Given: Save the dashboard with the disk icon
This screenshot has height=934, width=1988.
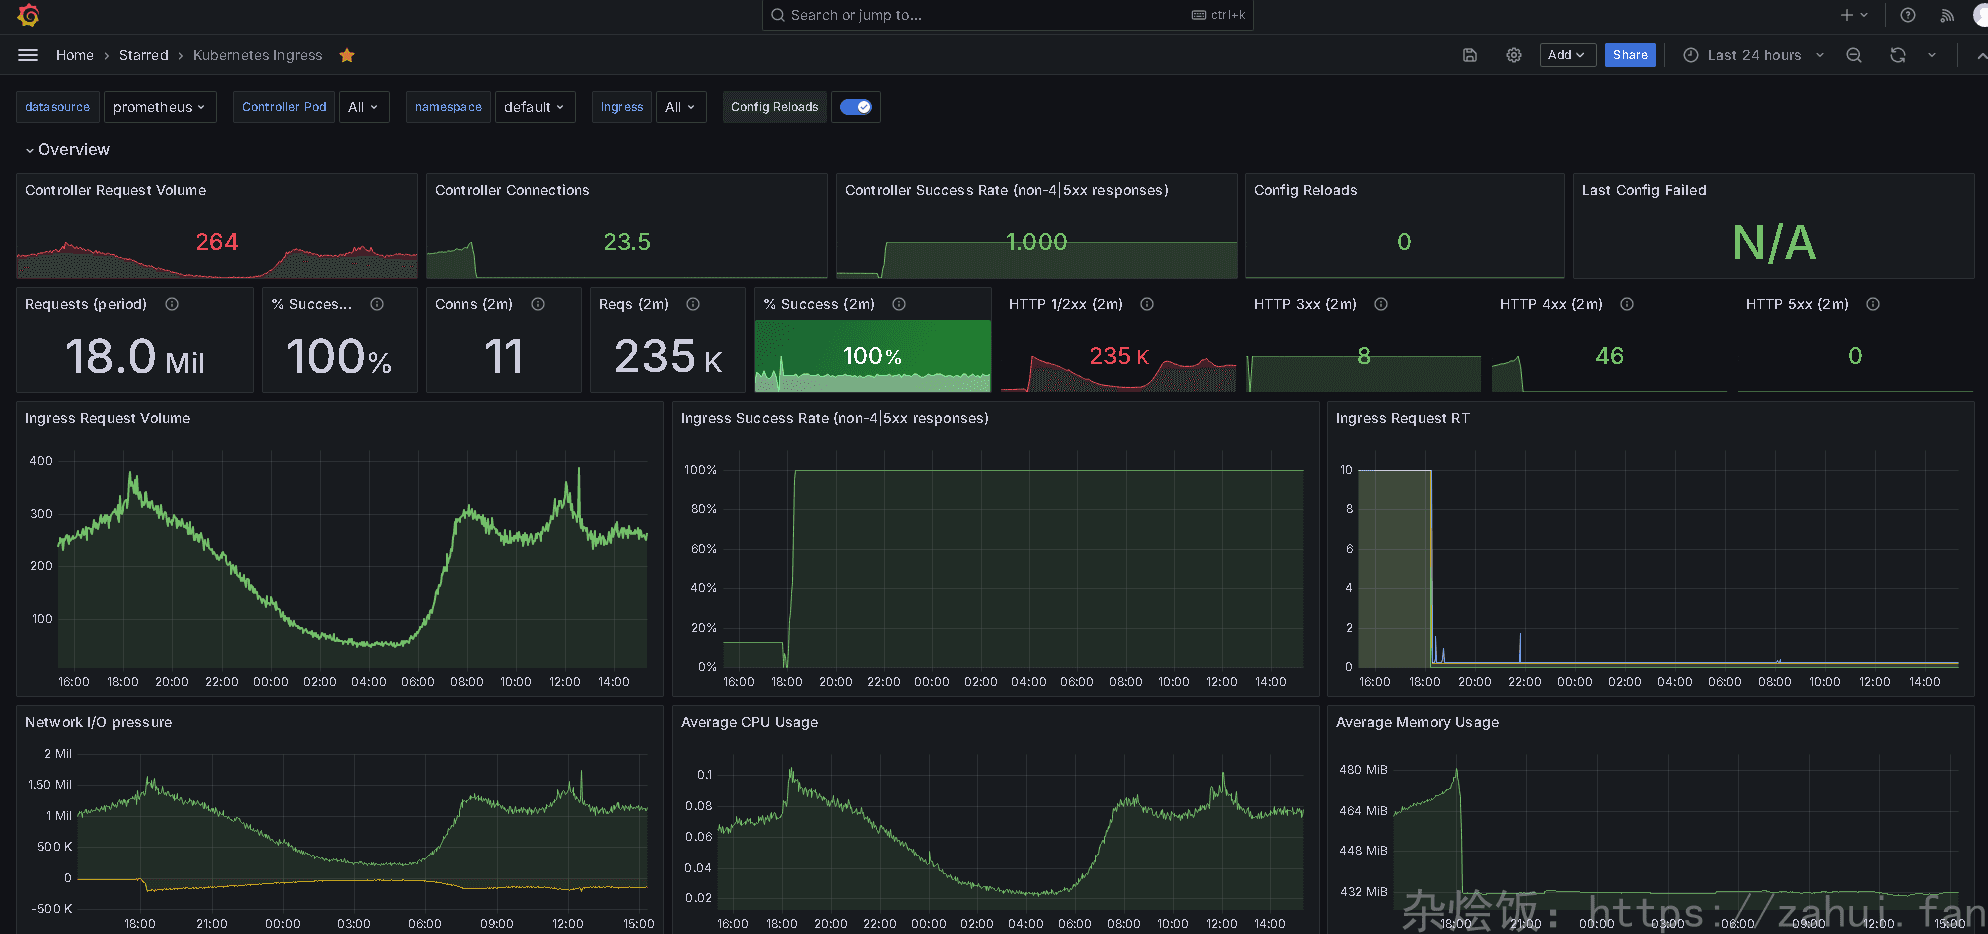Looking at the screenshot, I should pos(1469,55).
